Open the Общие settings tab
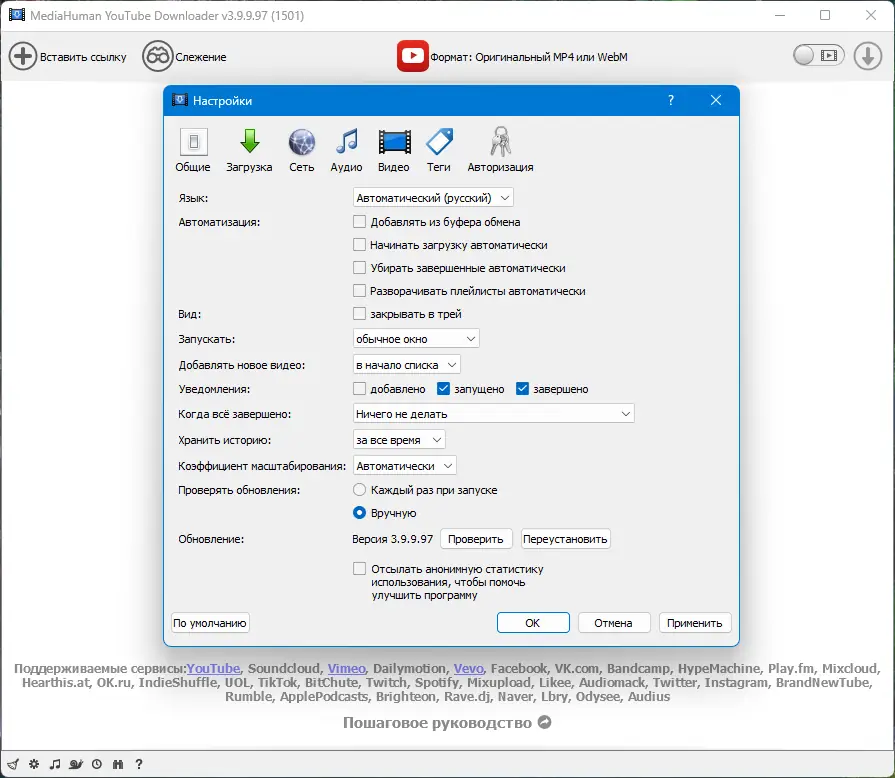895x778 pixels. [x=193, y=150]
